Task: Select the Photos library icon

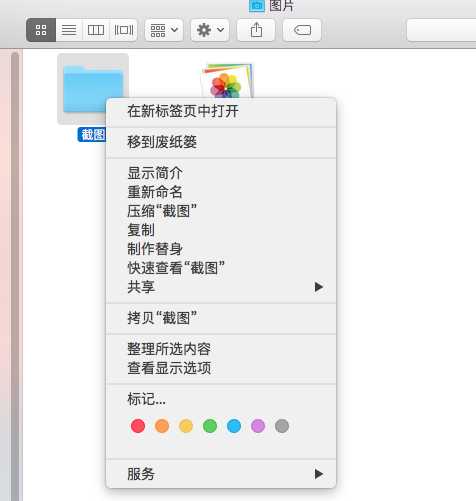Action: 227,80
